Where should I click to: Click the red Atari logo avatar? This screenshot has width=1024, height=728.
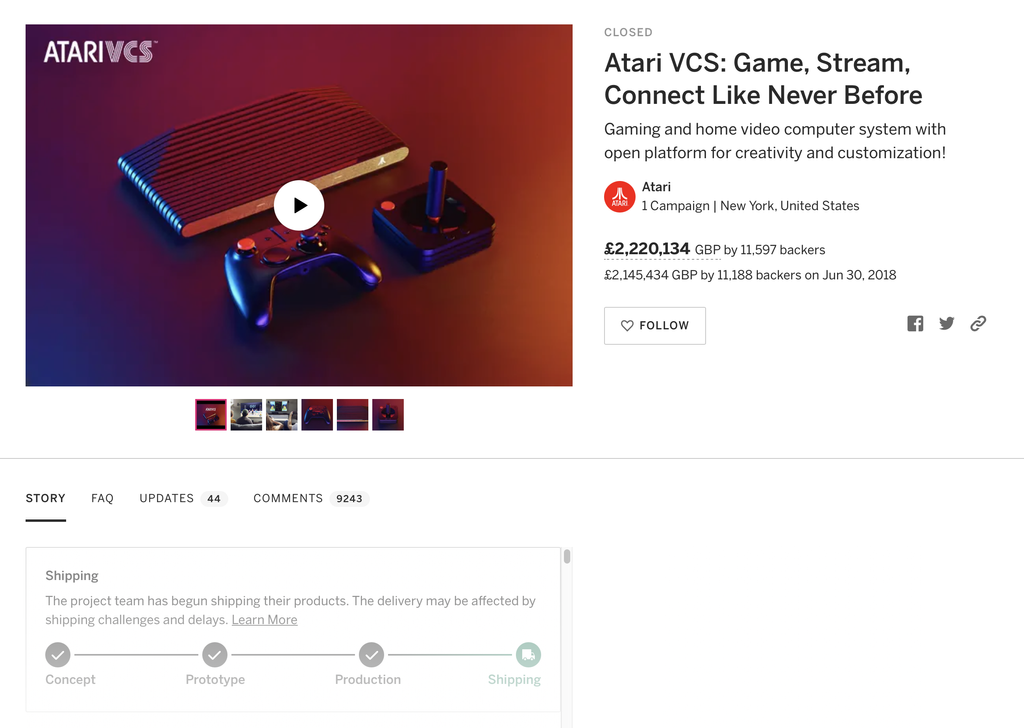[620, 197]
